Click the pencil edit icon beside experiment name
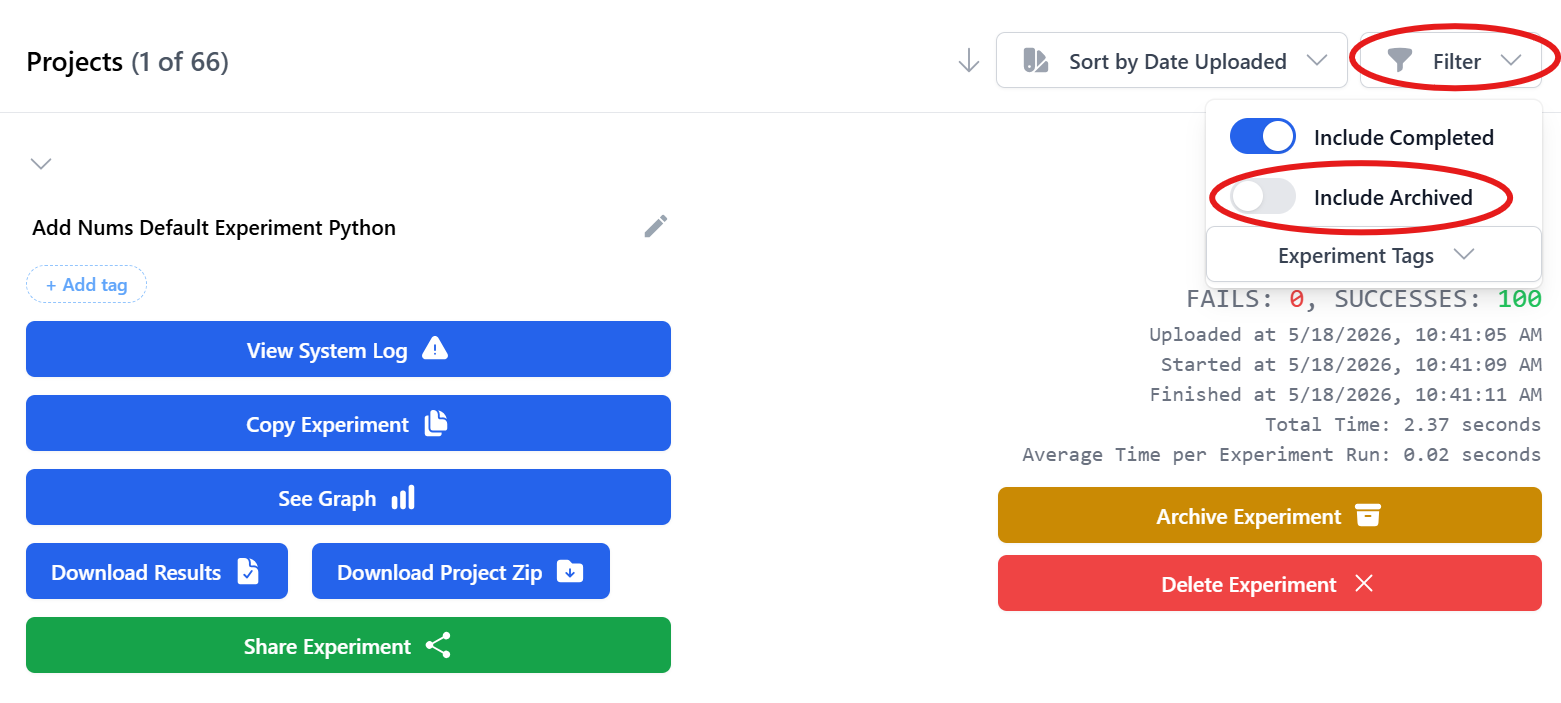The image size is (1561, 703). coord(655,226)
